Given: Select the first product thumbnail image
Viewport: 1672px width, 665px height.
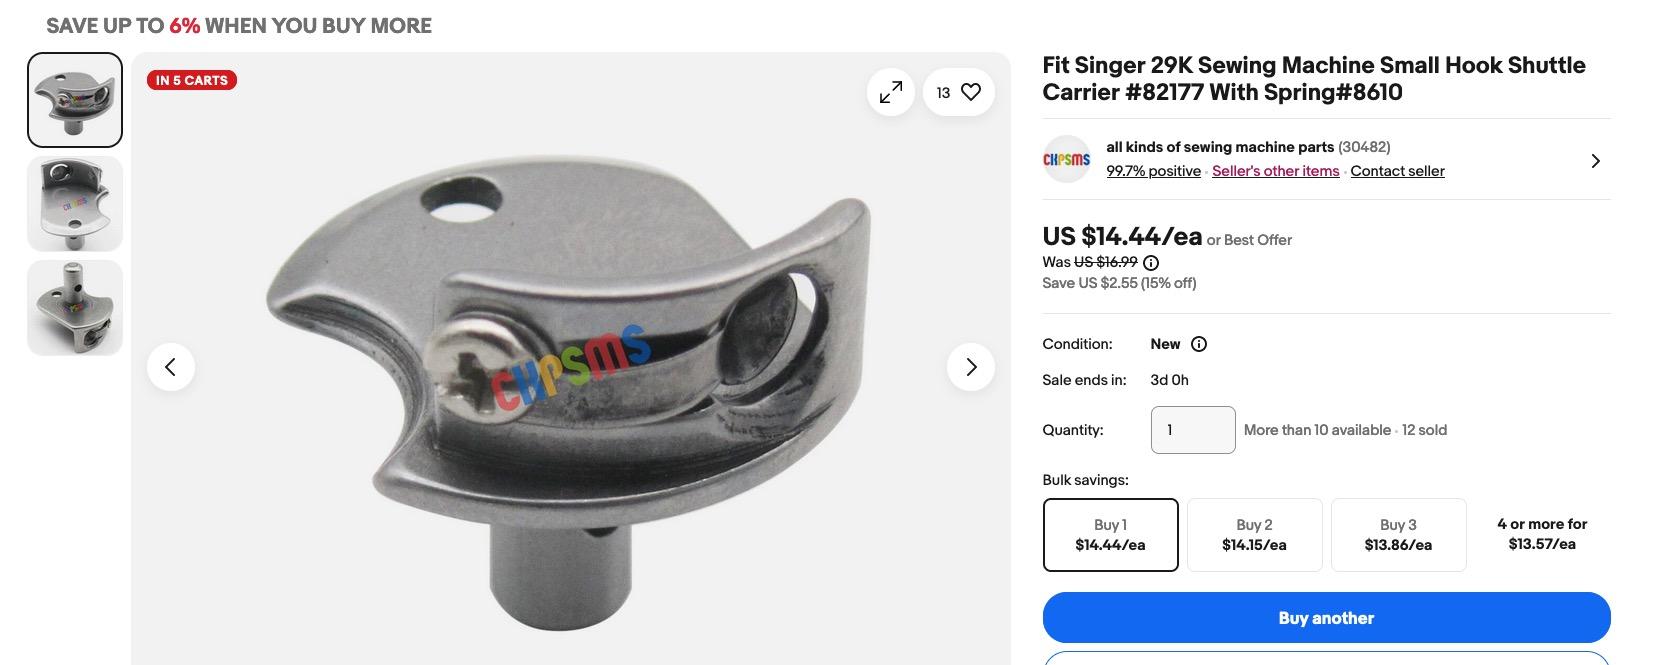Looking at the screenshot, I should tap(75, 100).
